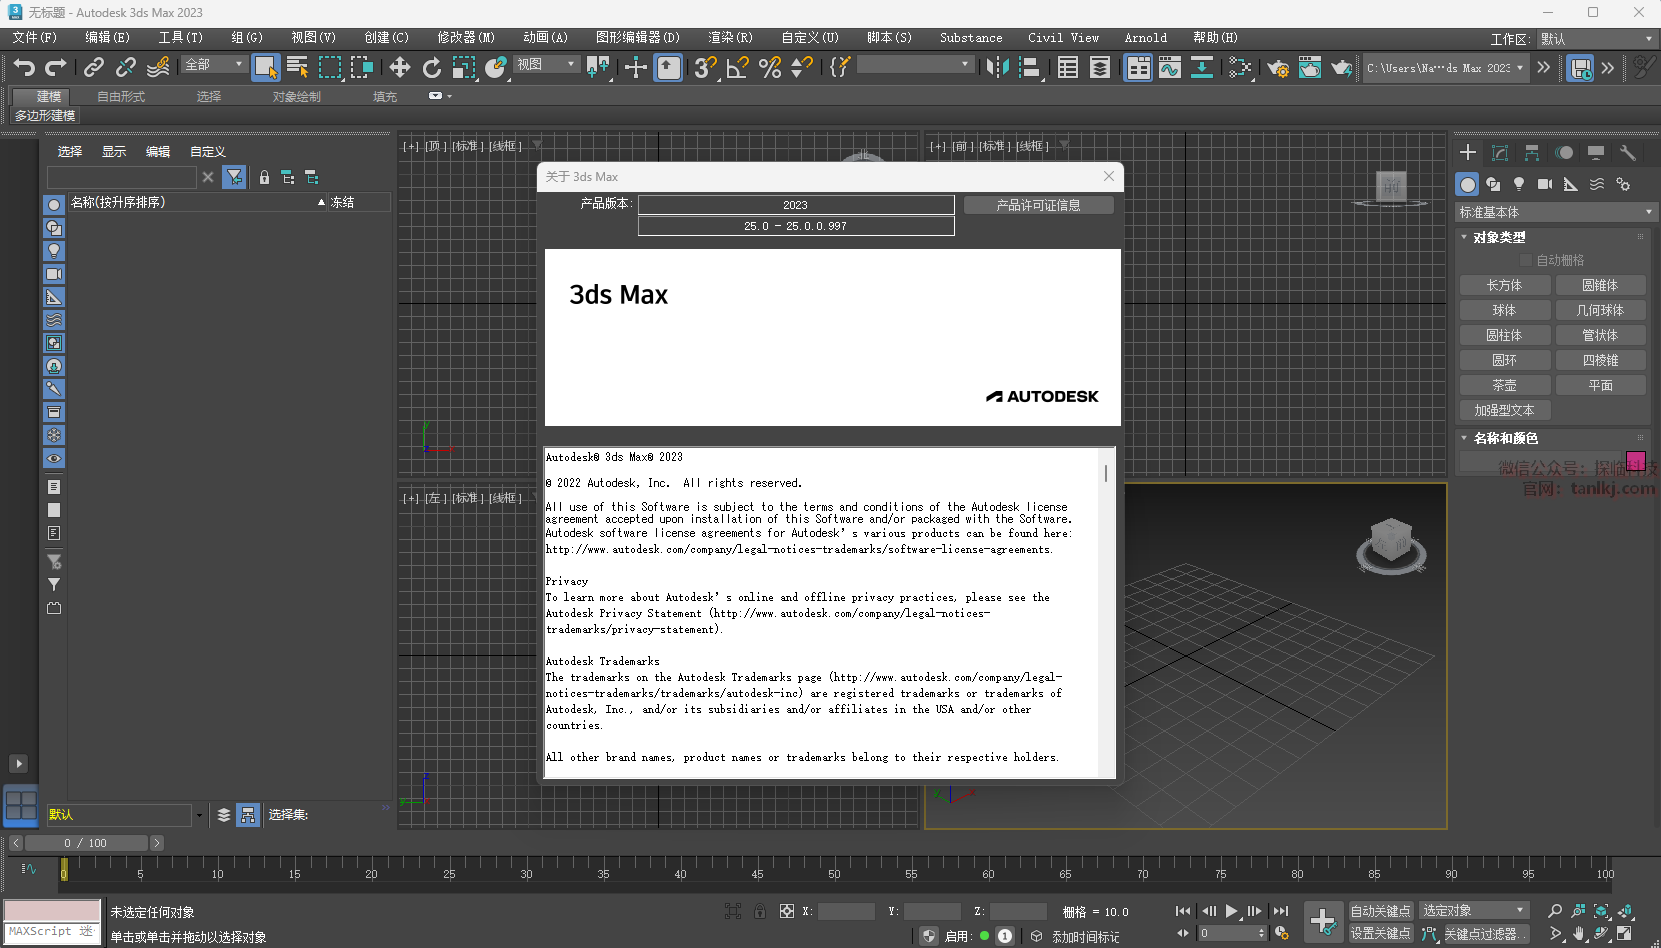The width and height of the screenshot is (1661, 948).
Task: Open the 标准基本体 primitives dropdown
Action: [x=1554, y=212]
